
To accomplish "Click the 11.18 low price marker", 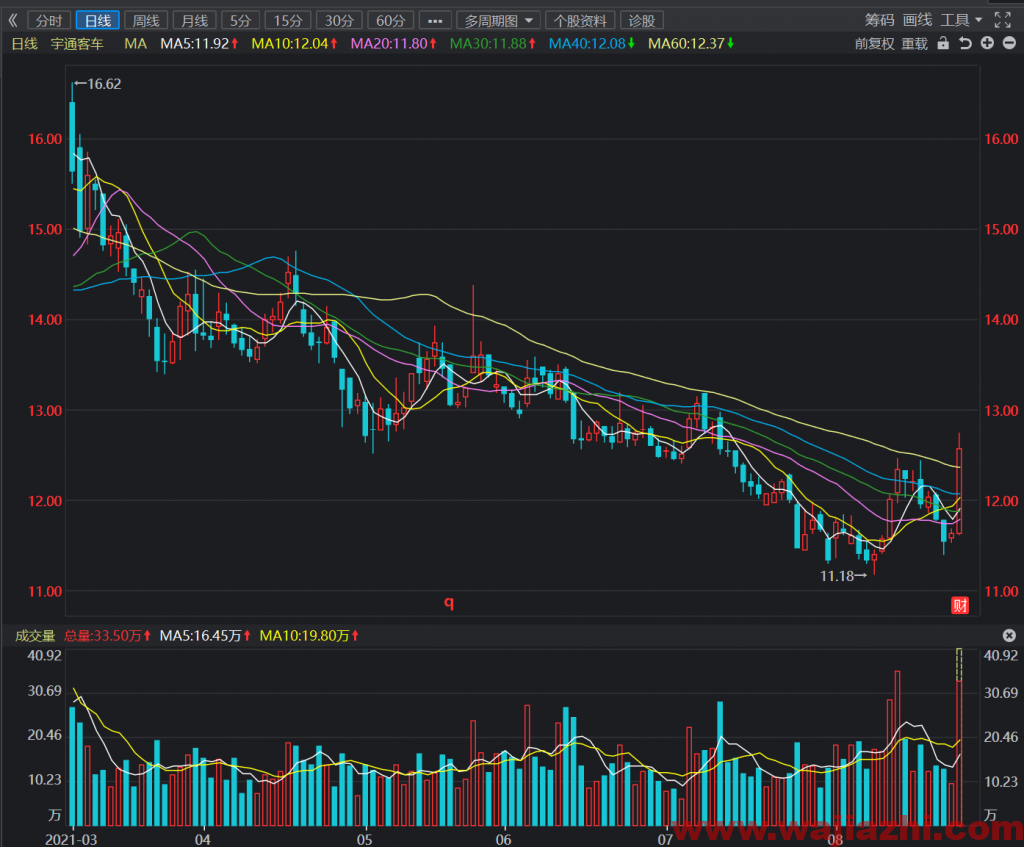I will click(x=843, y=576).
